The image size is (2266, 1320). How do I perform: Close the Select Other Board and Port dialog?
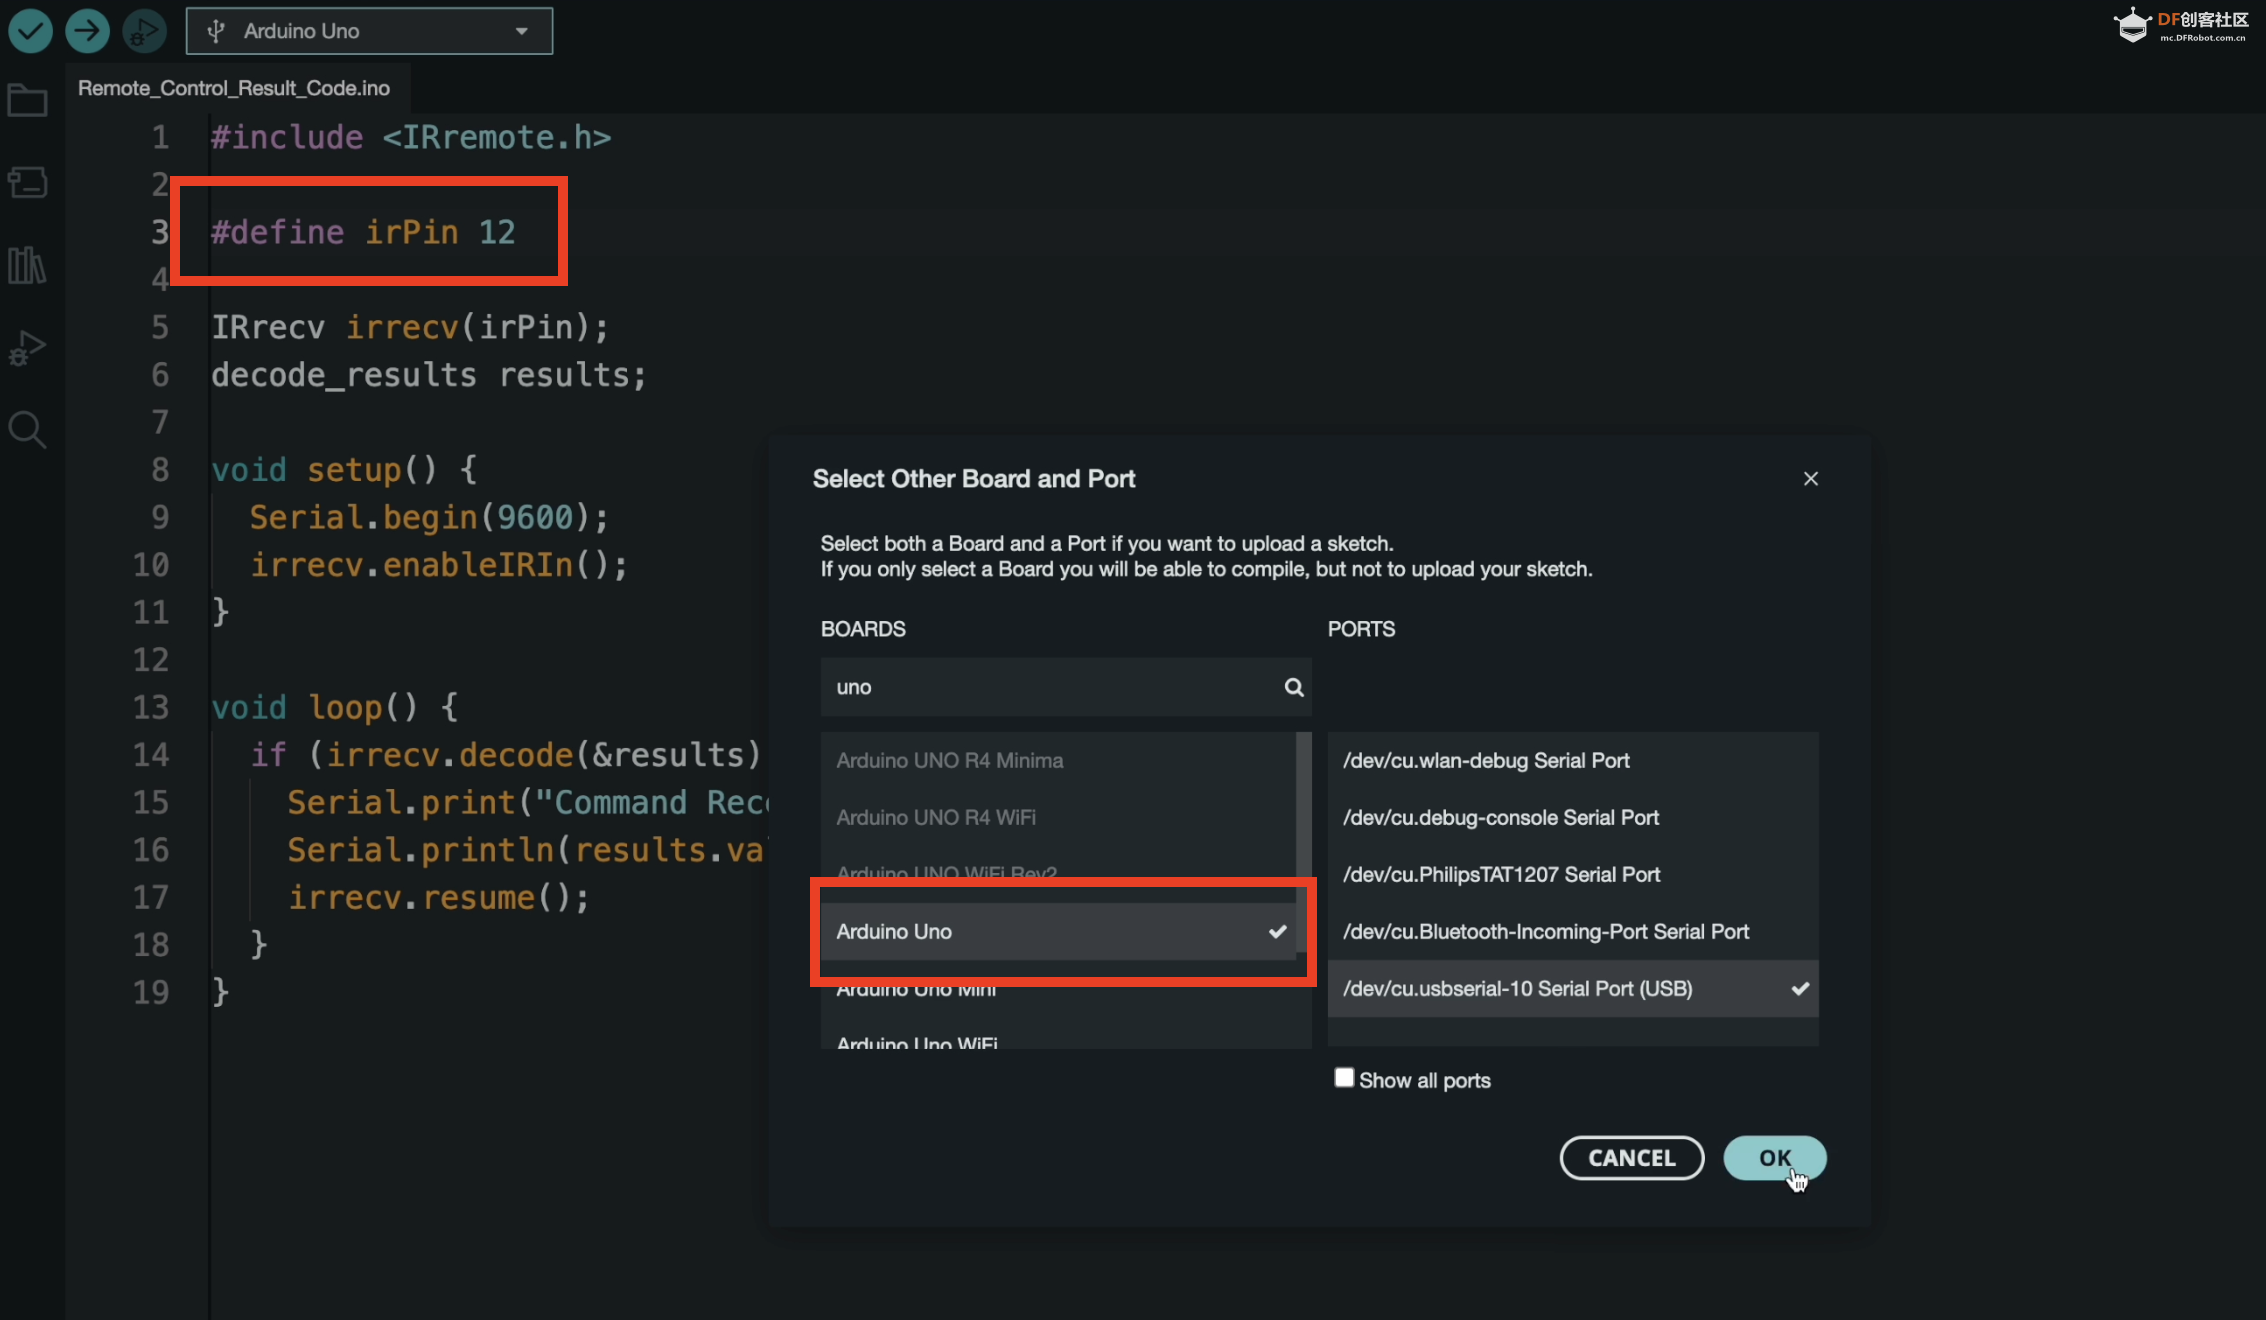coord(1810,479)
